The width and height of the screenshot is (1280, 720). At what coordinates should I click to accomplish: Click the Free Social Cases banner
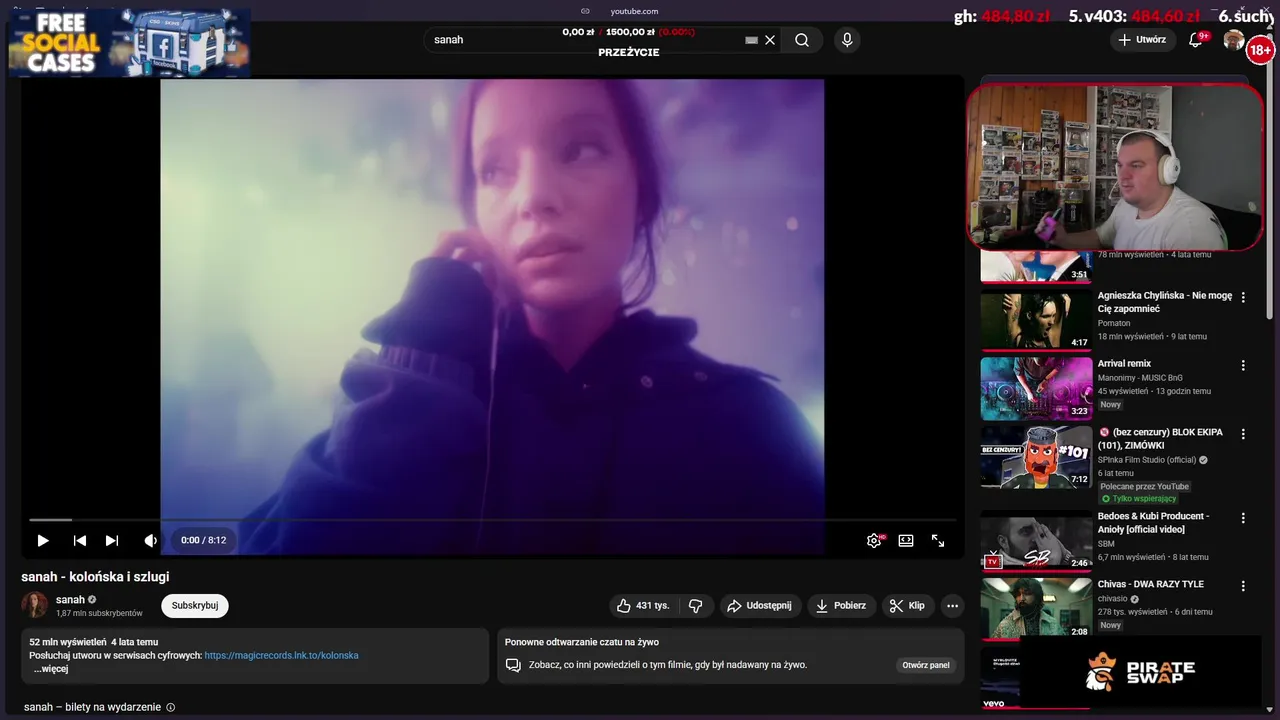pyautogui.click(x=129, y=43)
